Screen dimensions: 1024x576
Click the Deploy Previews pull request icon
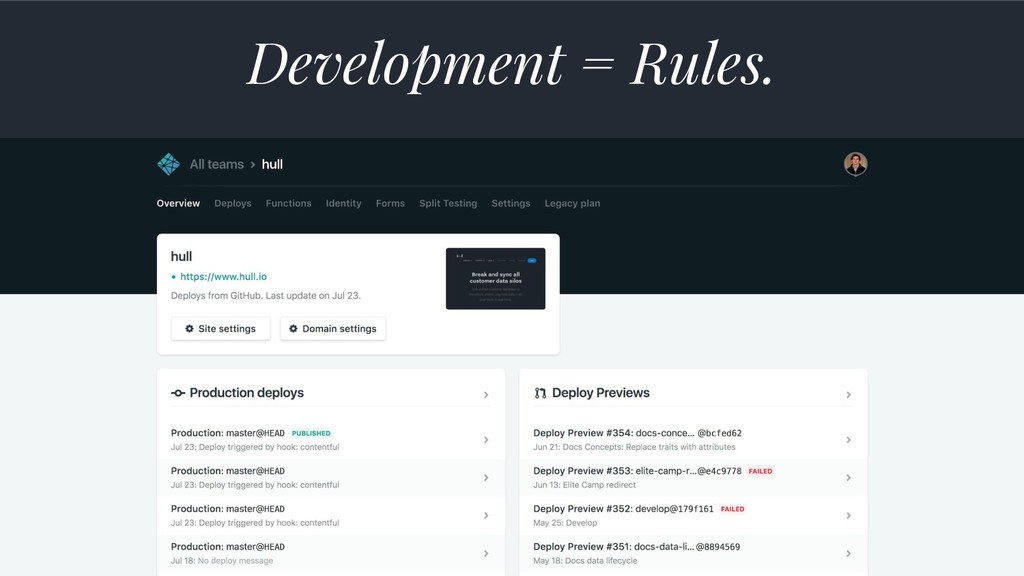tap(540, 393)
